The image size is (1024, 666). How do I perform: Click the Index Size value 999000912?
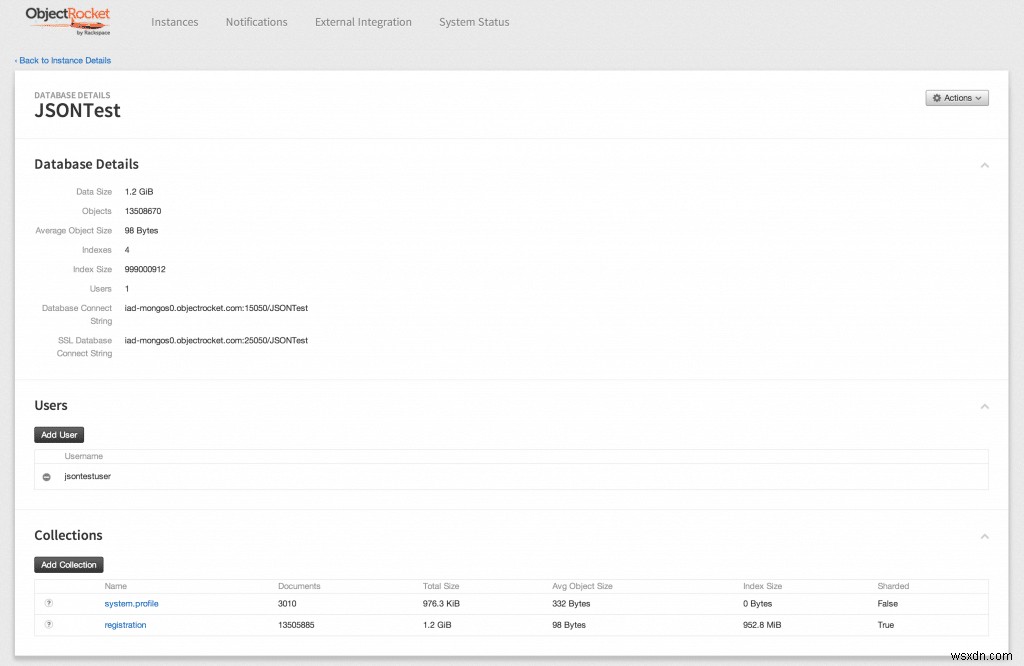(x=145, y=269)
